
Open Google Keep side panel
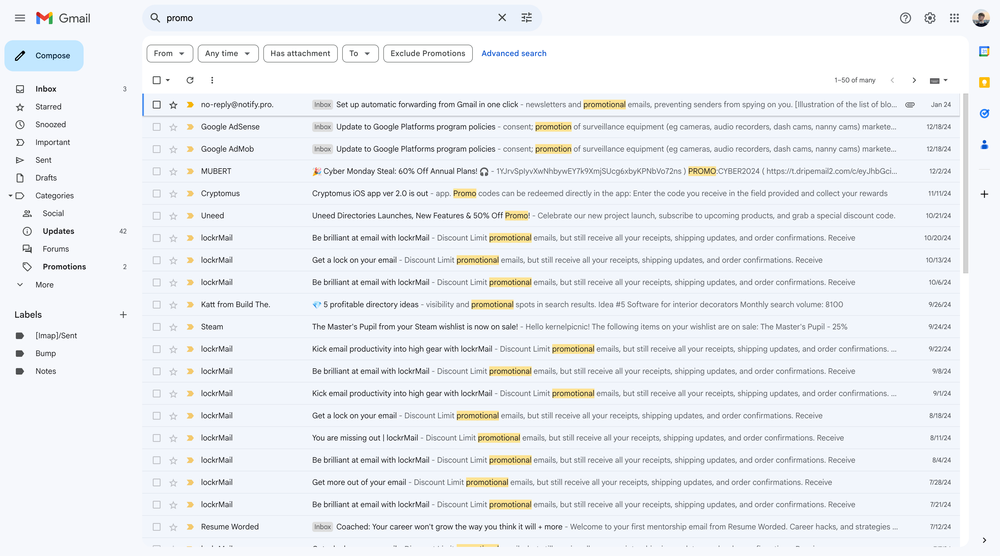[x=984, y=82]
